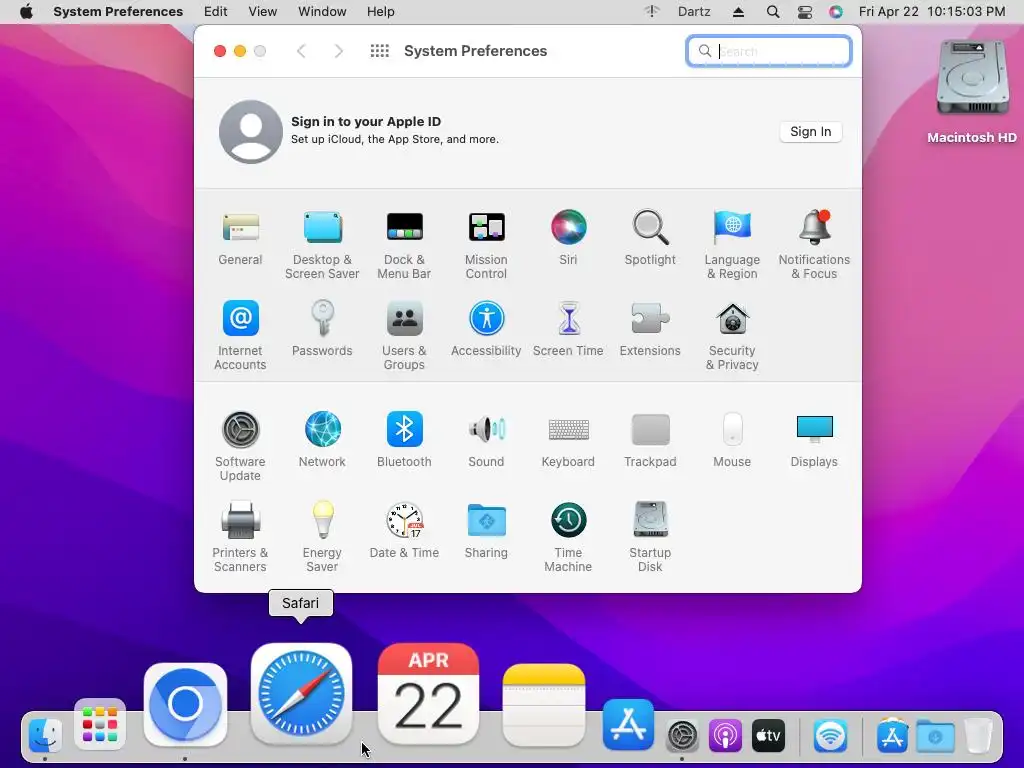
Task: Open Mission Control preferences
Action: [486, 244]
